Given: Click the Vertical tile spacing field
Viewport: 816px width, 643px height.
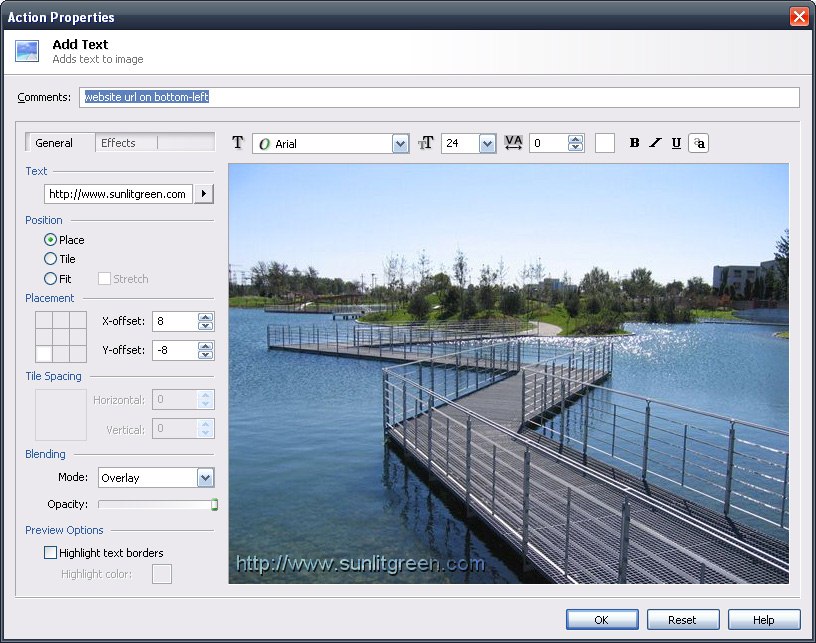Looking at the screenshot, I should [x=175, y=429].
